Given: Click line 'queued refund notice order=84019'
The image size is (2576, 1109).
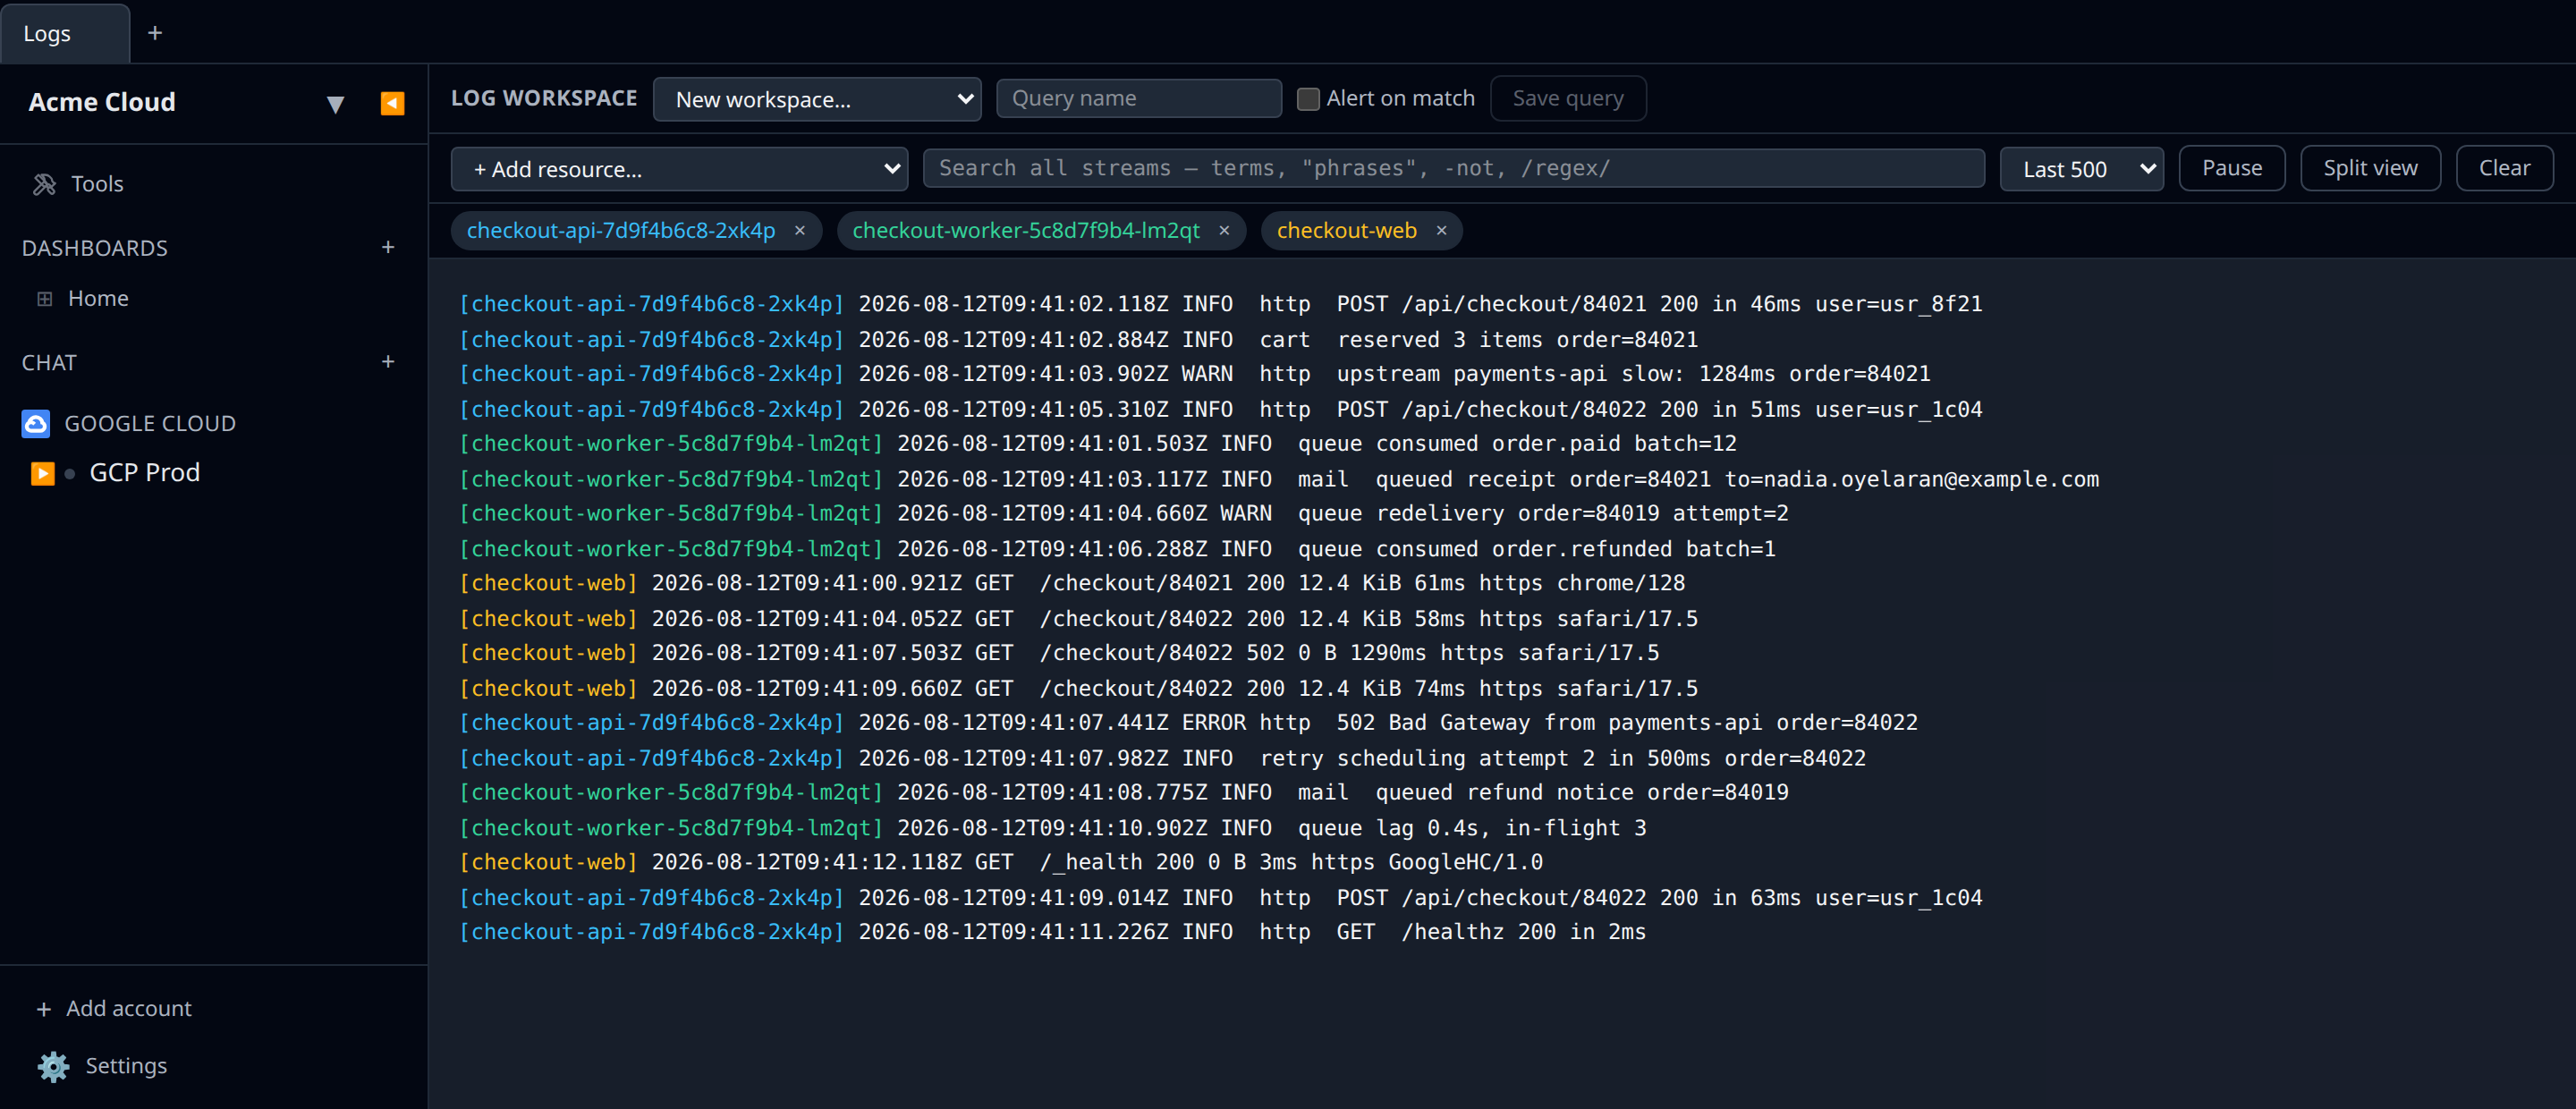Looking at the screenshot, I should point(1123,793).
